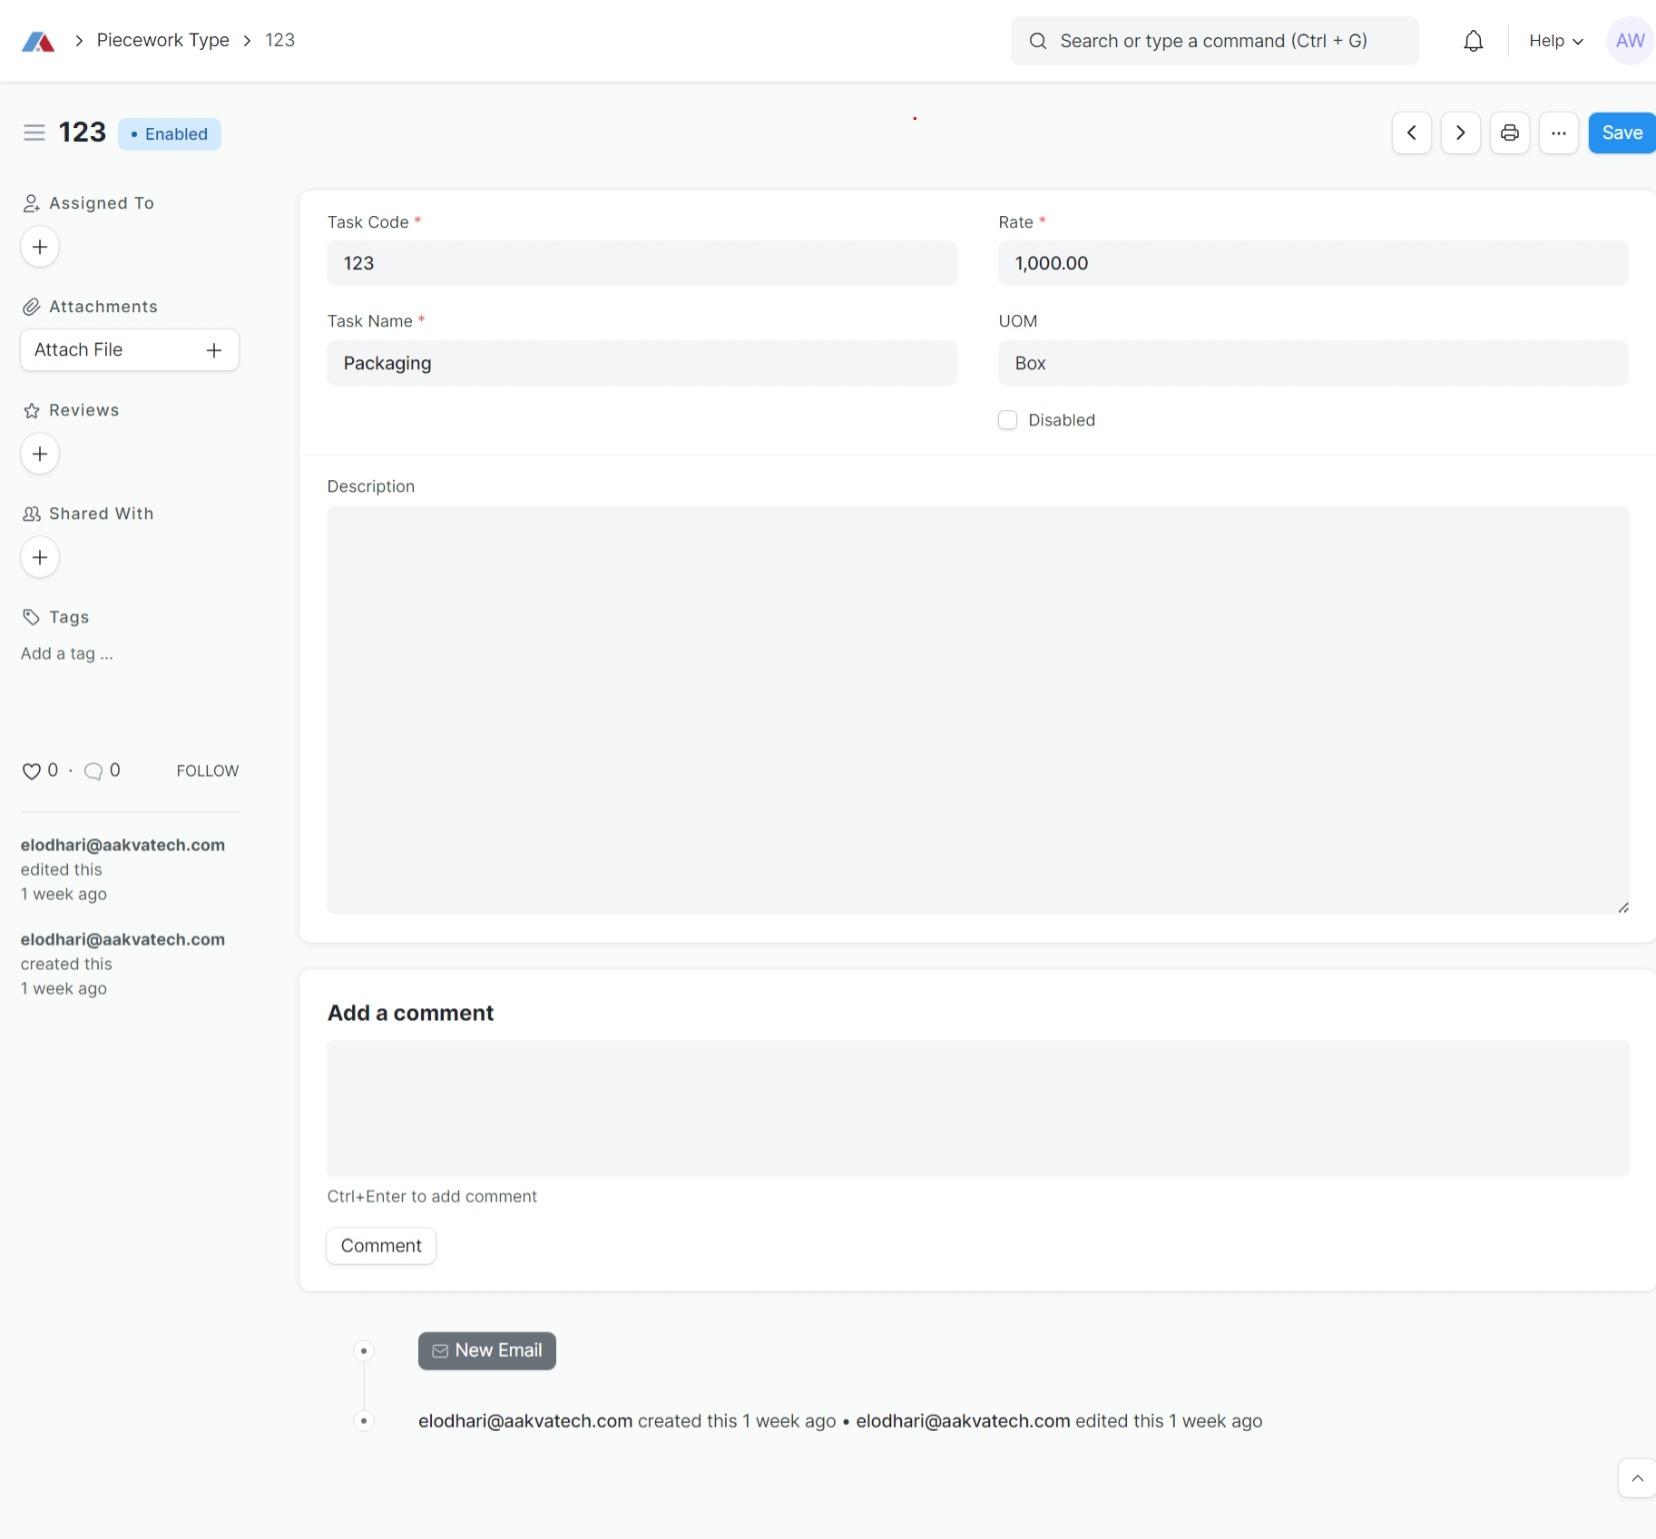Add an assignee with plus button

click(x=40, y=247)
